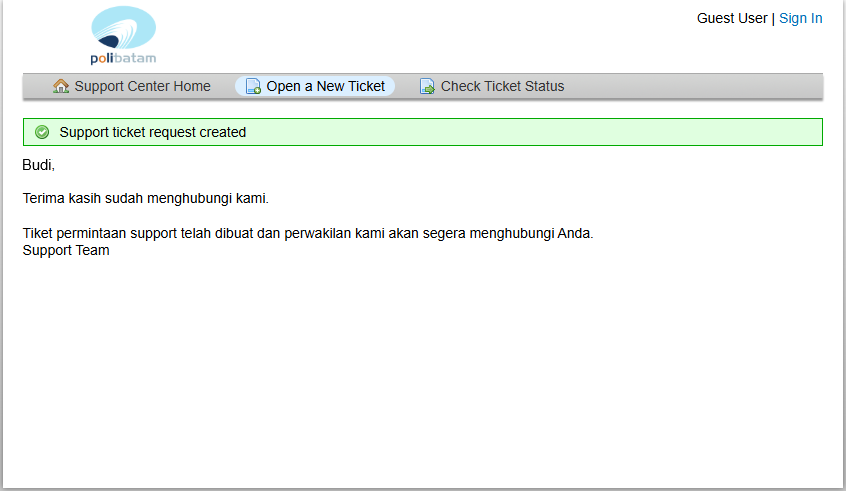
Task: Click the word 'batam' in the logo
Action: (x=135, y=58)
